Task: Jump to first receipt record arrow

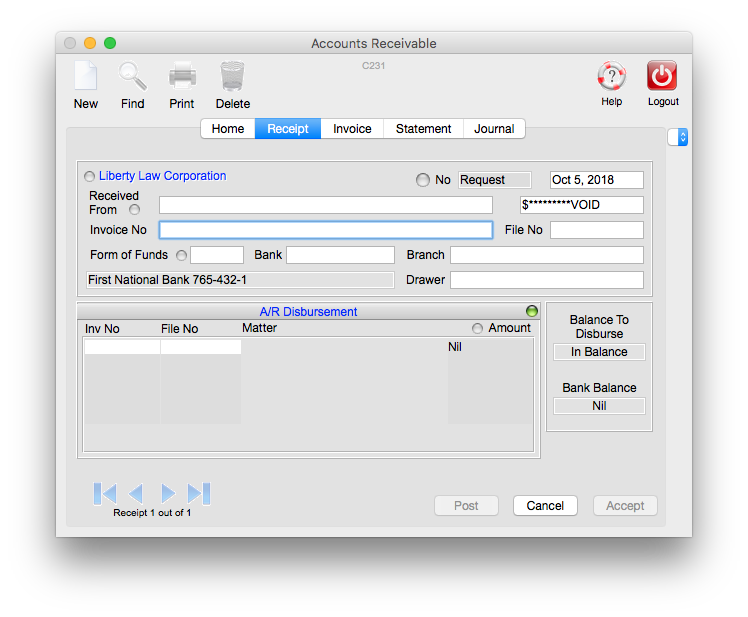Action: 105,493
